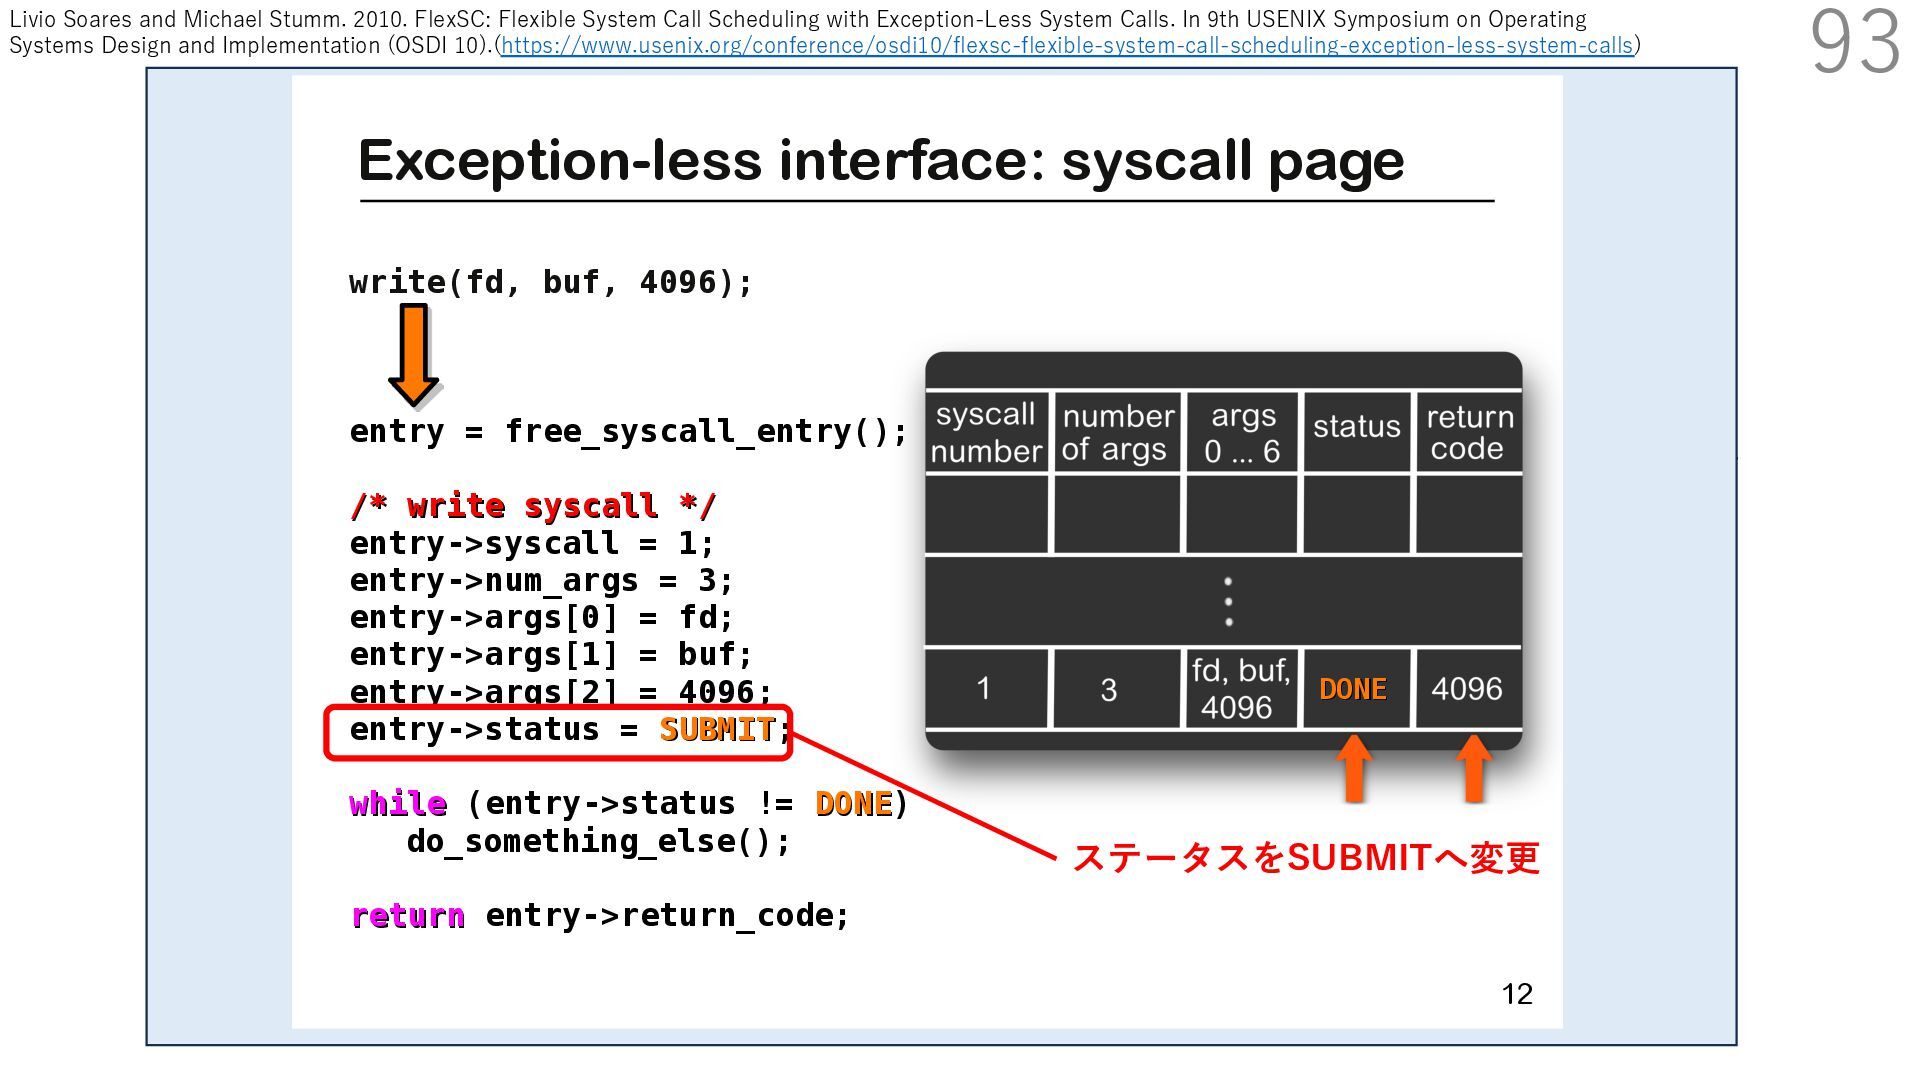Click the red '/* write syscall */' comment
This screenshot has height=1080, width=1920.
(x=533, y=506)
